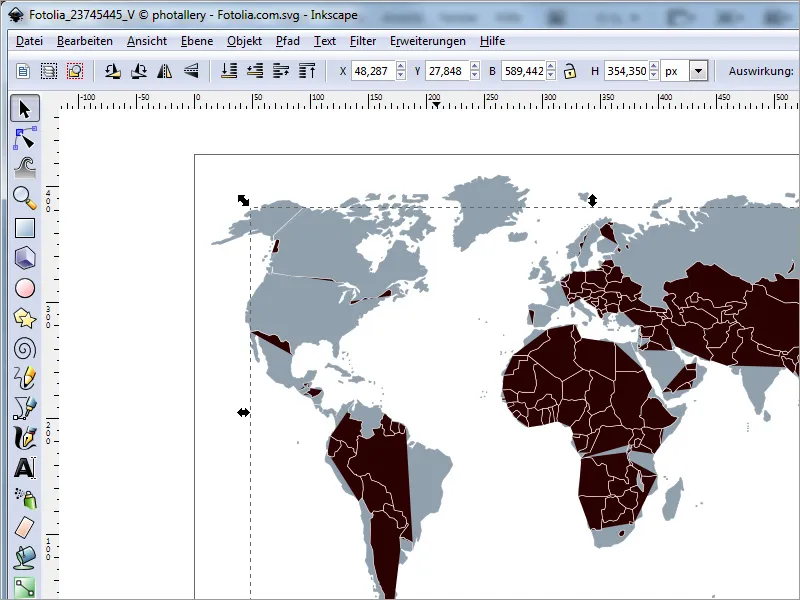Open the Bearbeiten menu
This screenshot has width=800, height=600.
point(85,41)
